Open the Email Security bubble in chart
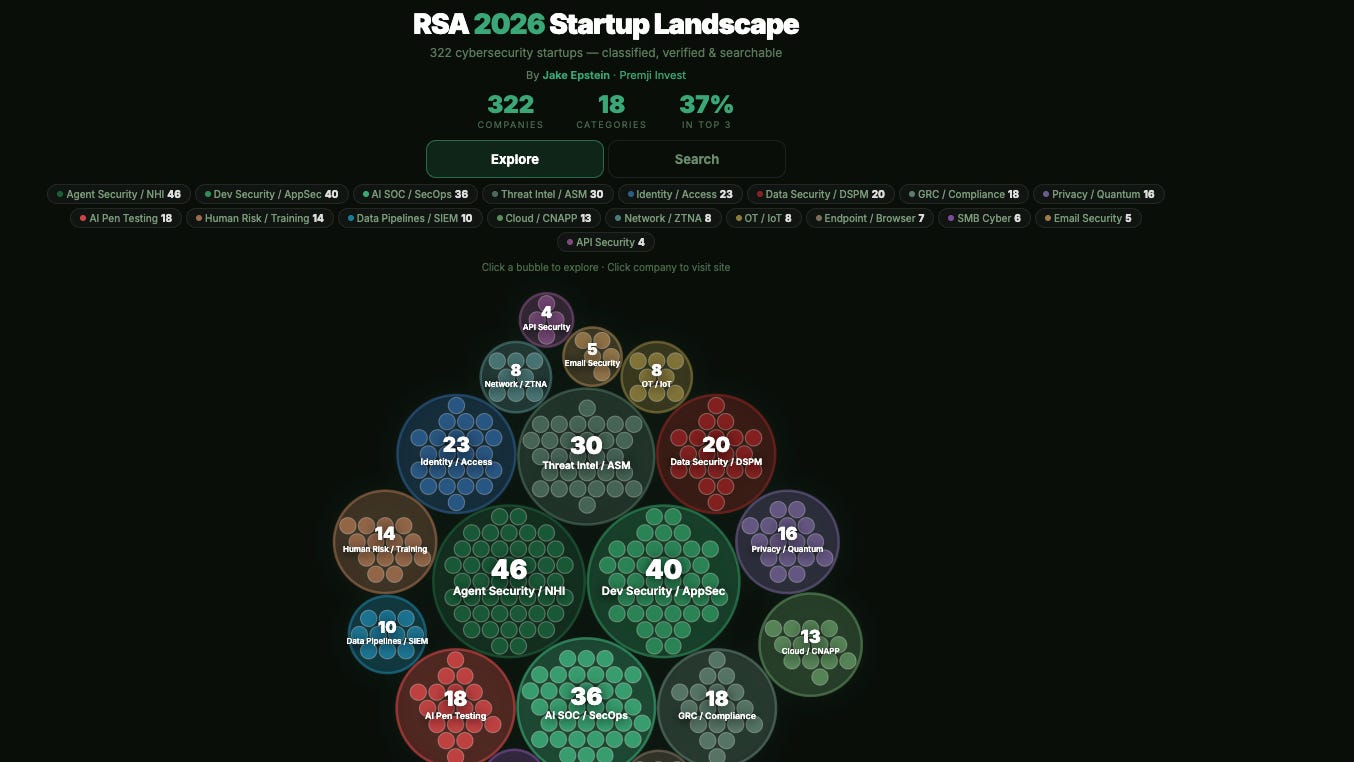 (592, 356)
